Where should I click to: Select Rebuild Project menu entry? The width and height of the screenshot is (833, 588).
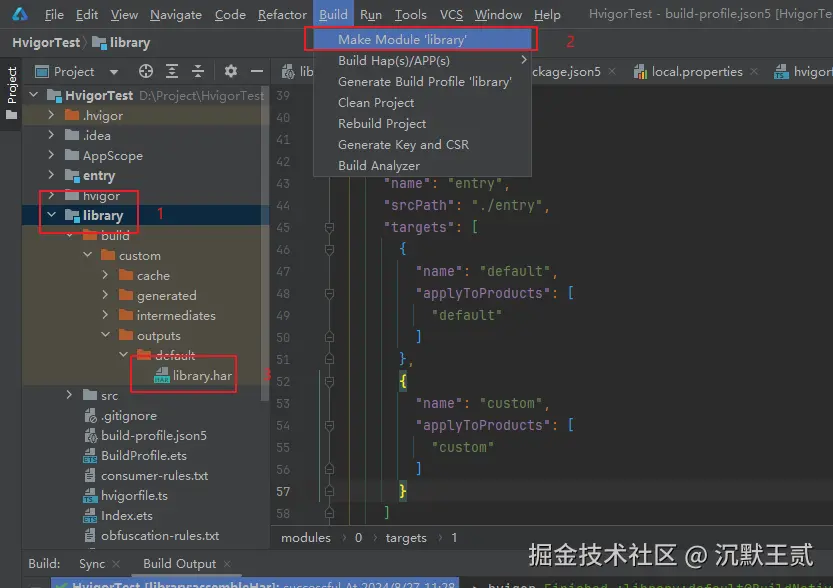(422, 124)
